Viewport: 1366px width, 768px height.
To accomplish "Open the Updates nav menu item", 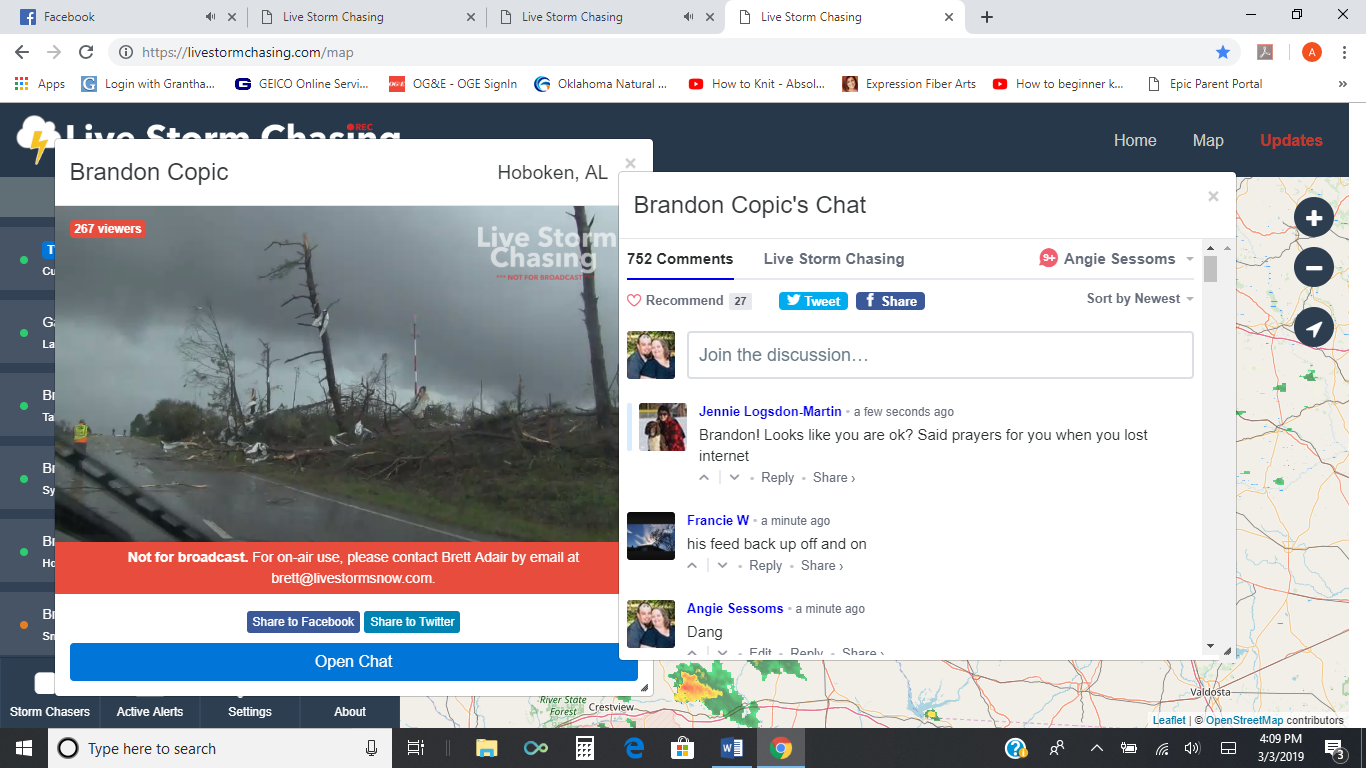I will [1290, 140].
